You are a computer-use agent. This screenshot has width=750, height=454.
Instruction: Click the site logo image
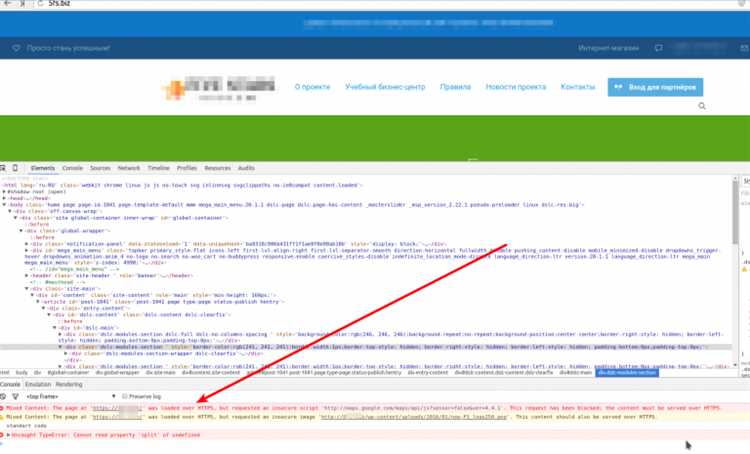(x=219, y=88)
